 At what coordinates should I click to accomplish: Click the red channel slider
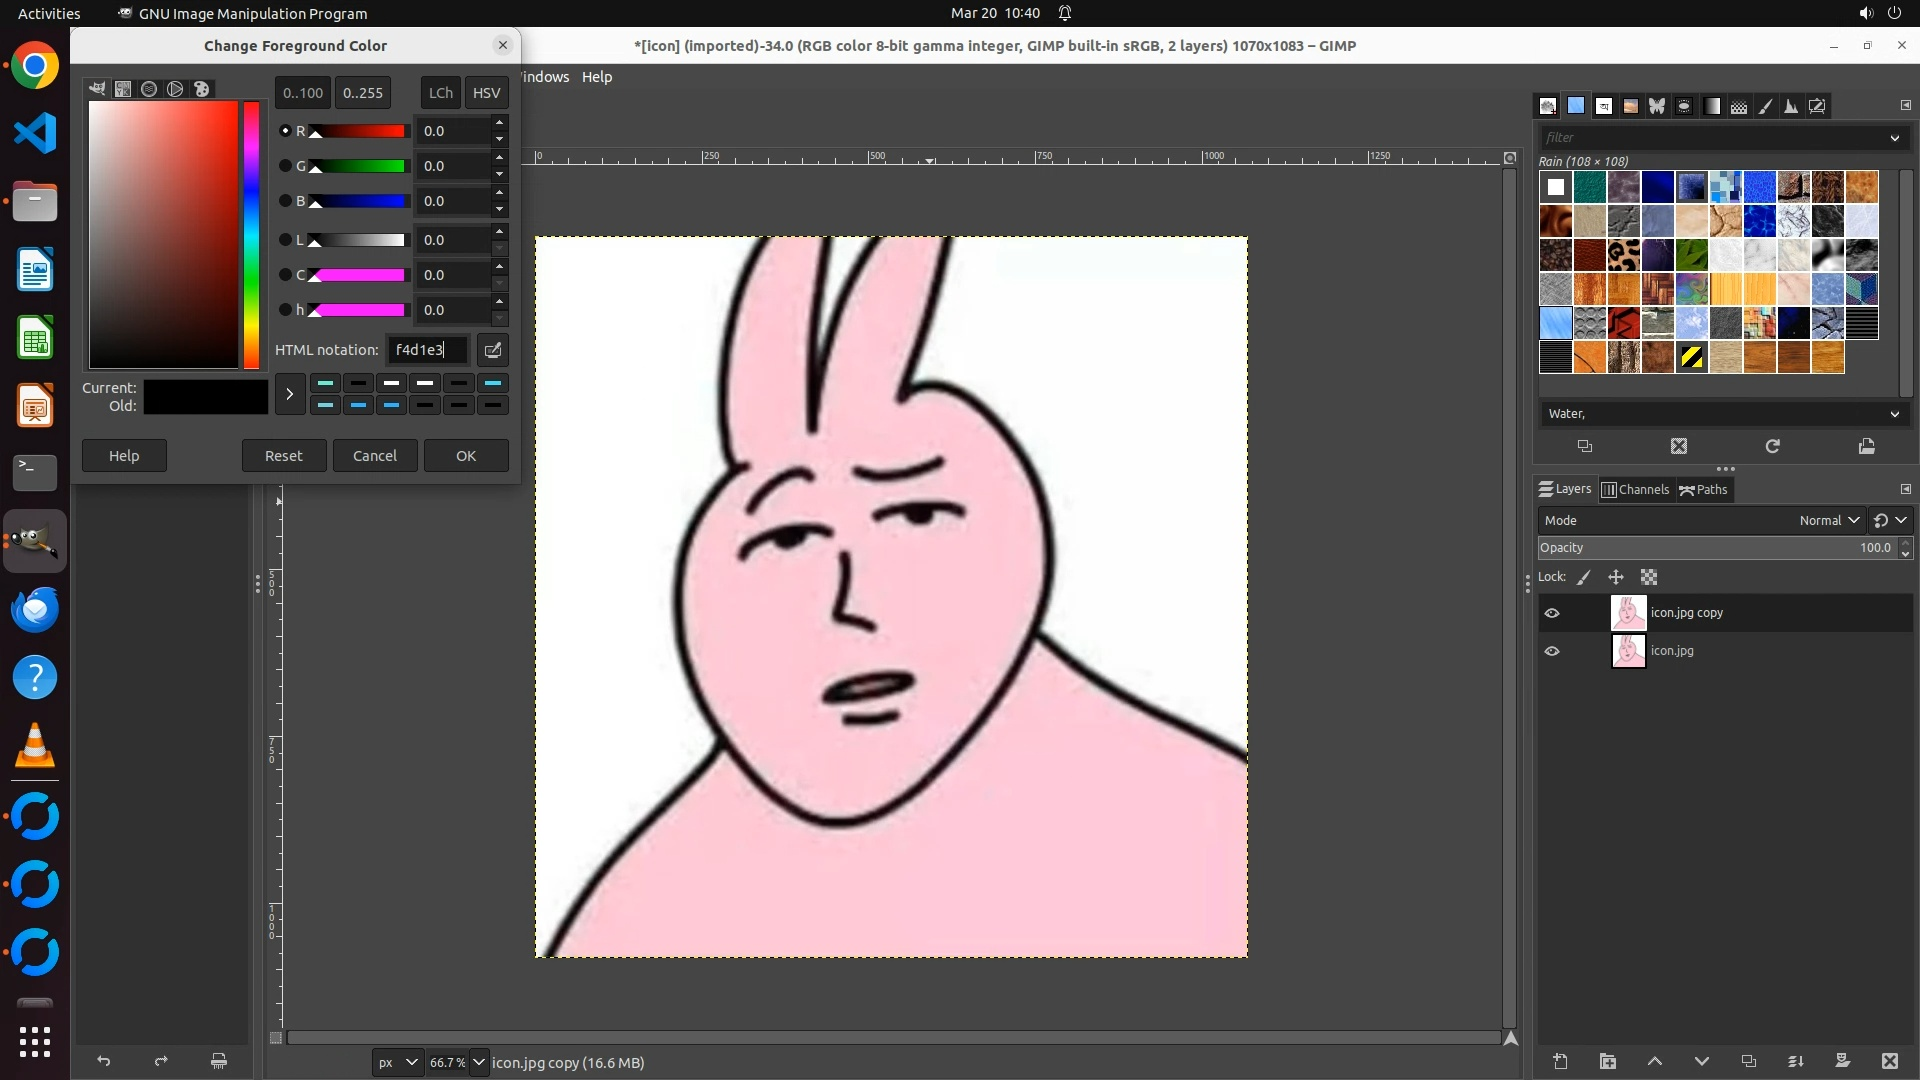(x=358, y=131)
